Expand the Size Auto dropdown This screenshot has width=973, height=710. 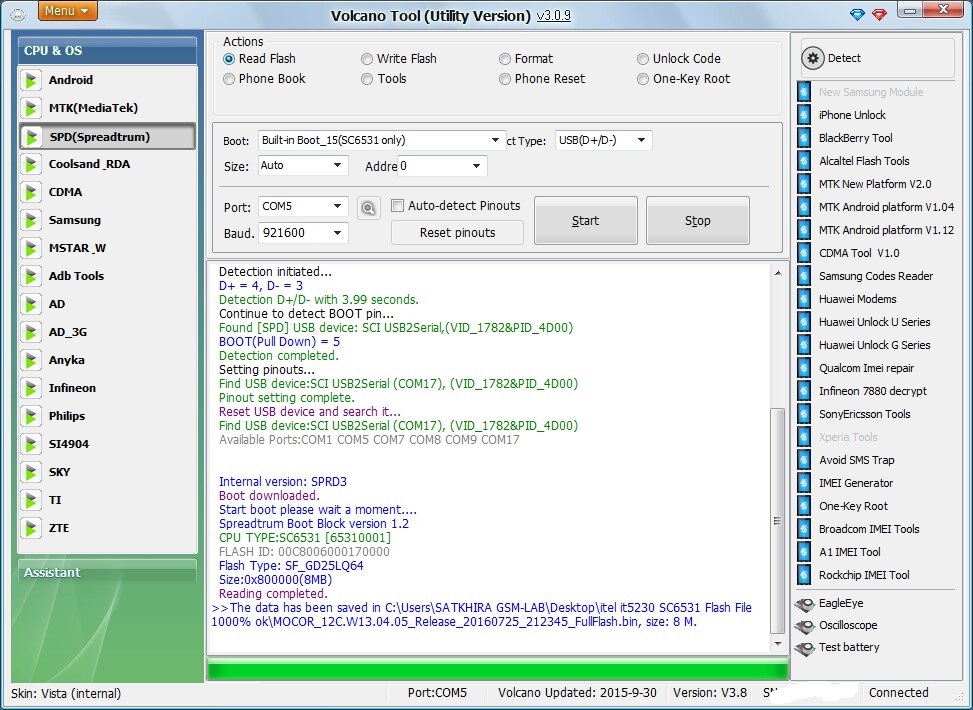click(x=337, y=166)
